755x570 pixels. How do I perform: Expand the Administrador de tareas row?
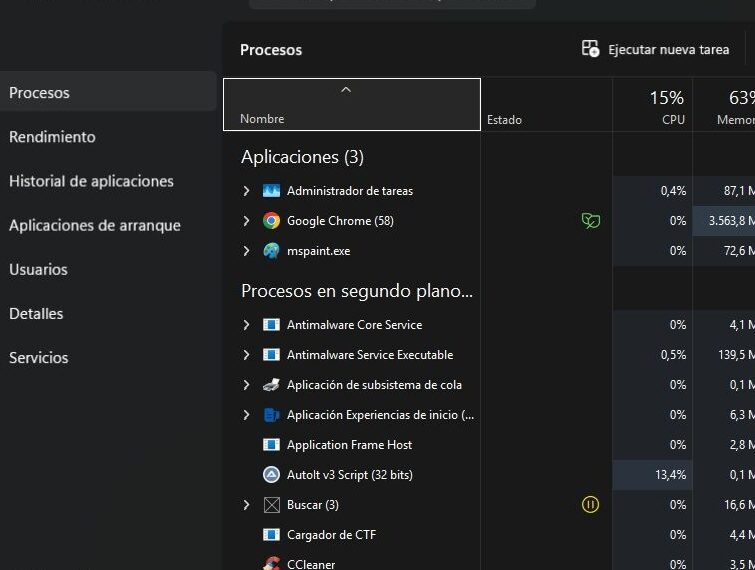246,191
